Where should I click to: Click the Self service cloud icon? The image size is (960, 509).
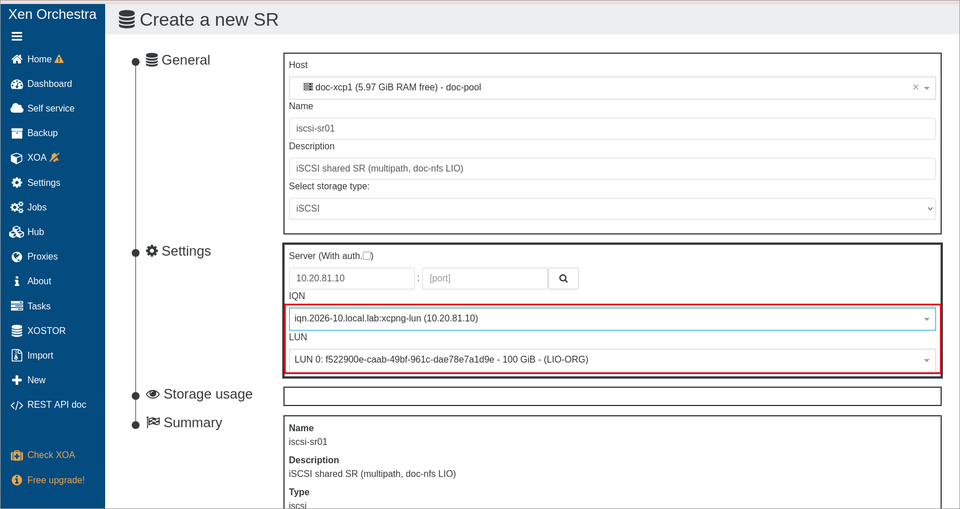pyautogui.click(x=17, y=108)
